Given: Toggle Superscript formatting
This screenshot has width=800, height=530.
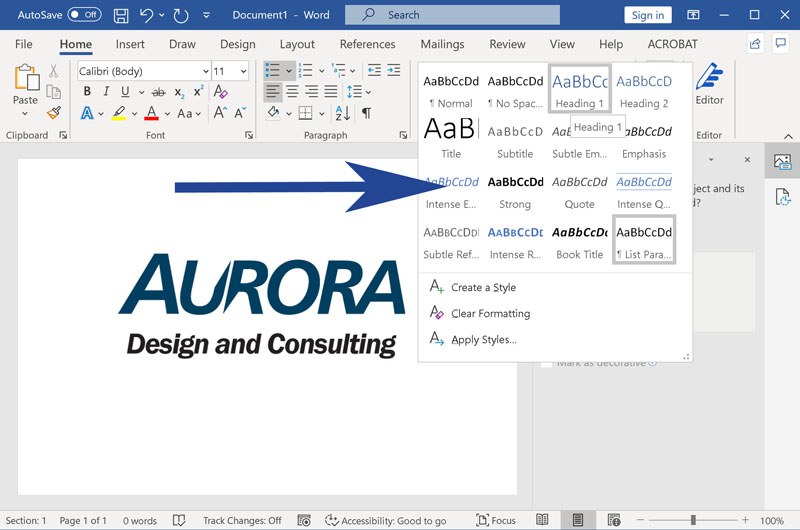Looking at the screenshot, I should pyautogui.click(x=198, y=91).
